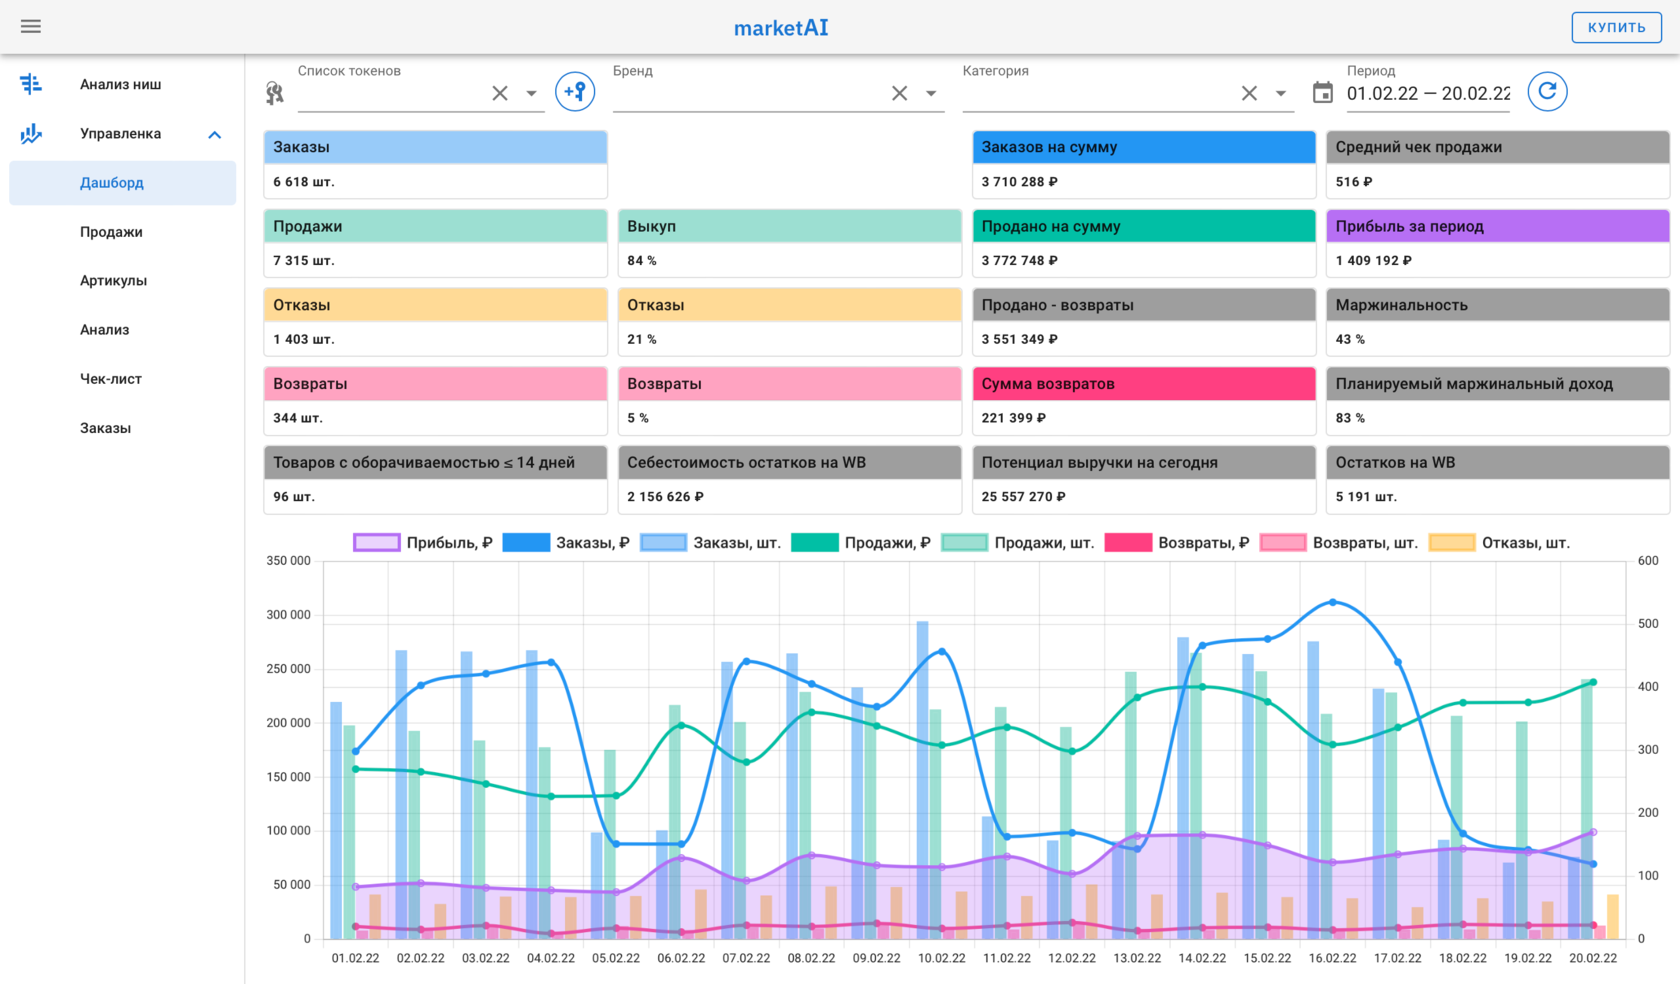Image resolution: width=1680 pixels, height=984 pixels.
Task: Click the Продано - возвраты card
Action: tap(1144, 322)
